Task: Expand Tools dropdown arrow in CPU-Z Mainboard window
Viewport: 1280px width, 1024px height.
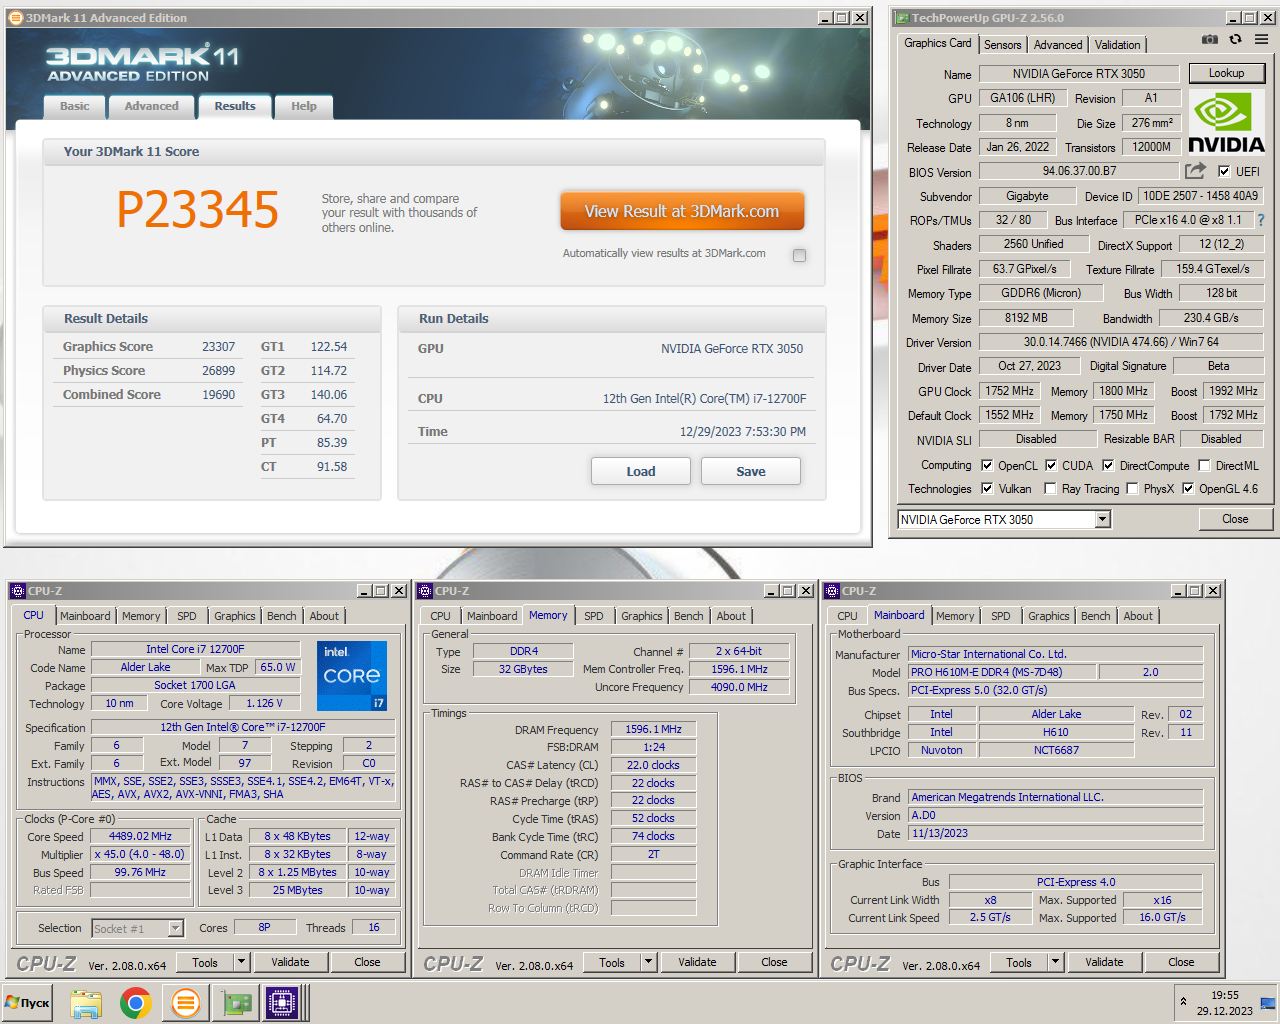Action: [1055, 962]
